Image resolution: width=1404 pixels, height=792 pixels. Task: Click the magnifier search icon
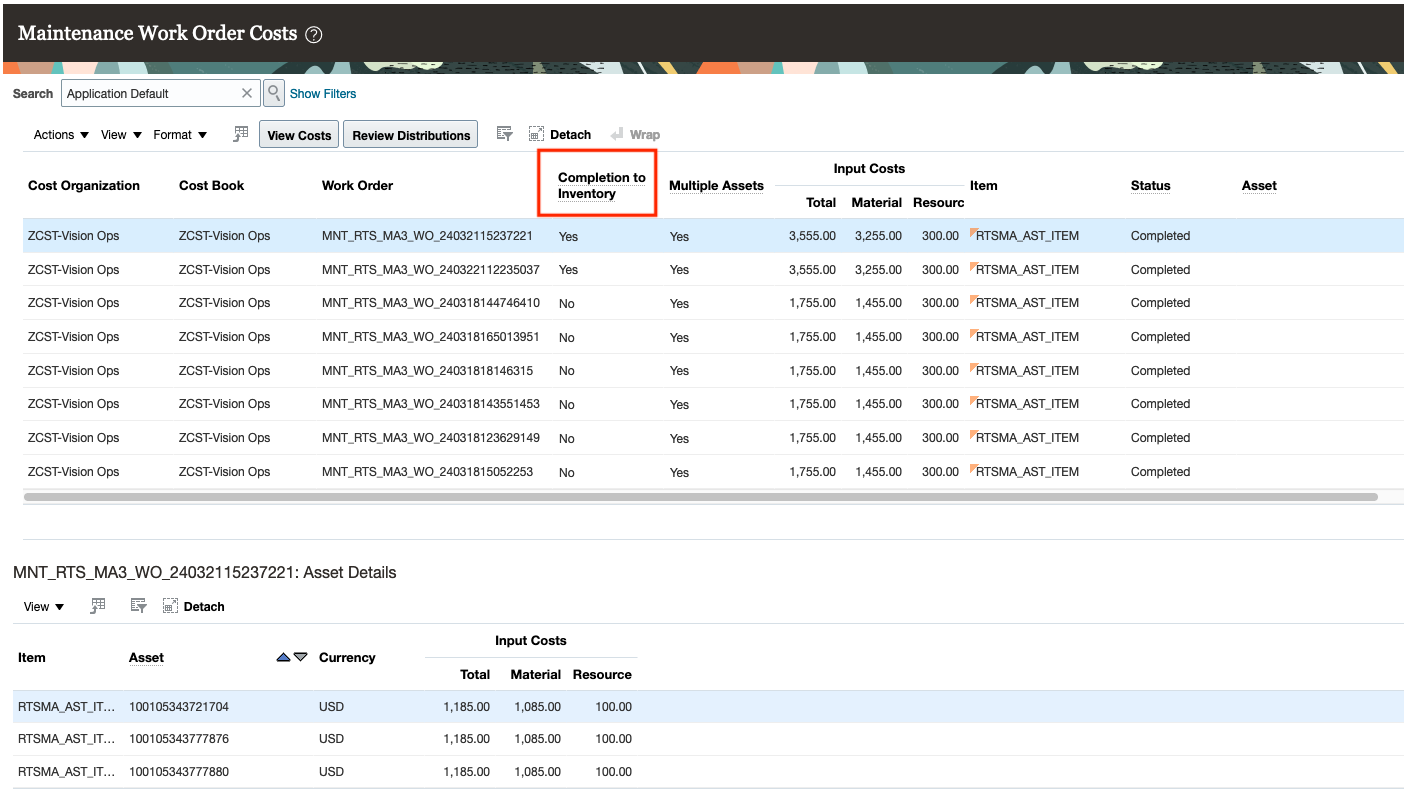click(x=274, y=93)
